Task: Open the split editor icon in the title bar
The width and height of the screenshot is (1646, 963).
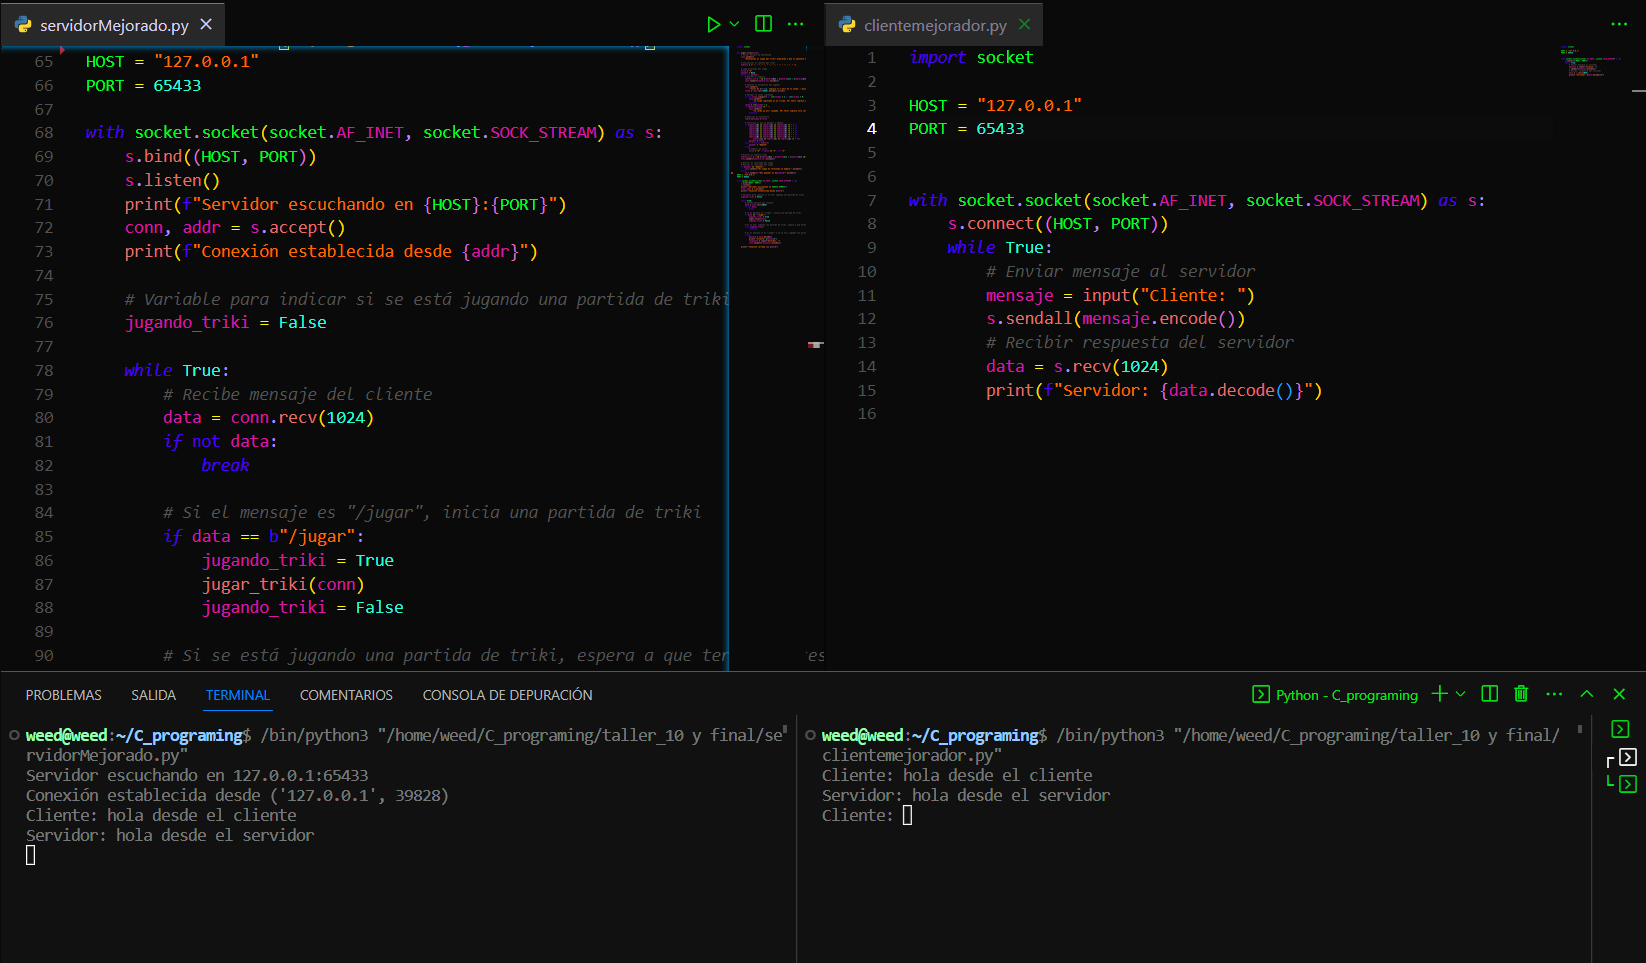Action: point(763,23)
